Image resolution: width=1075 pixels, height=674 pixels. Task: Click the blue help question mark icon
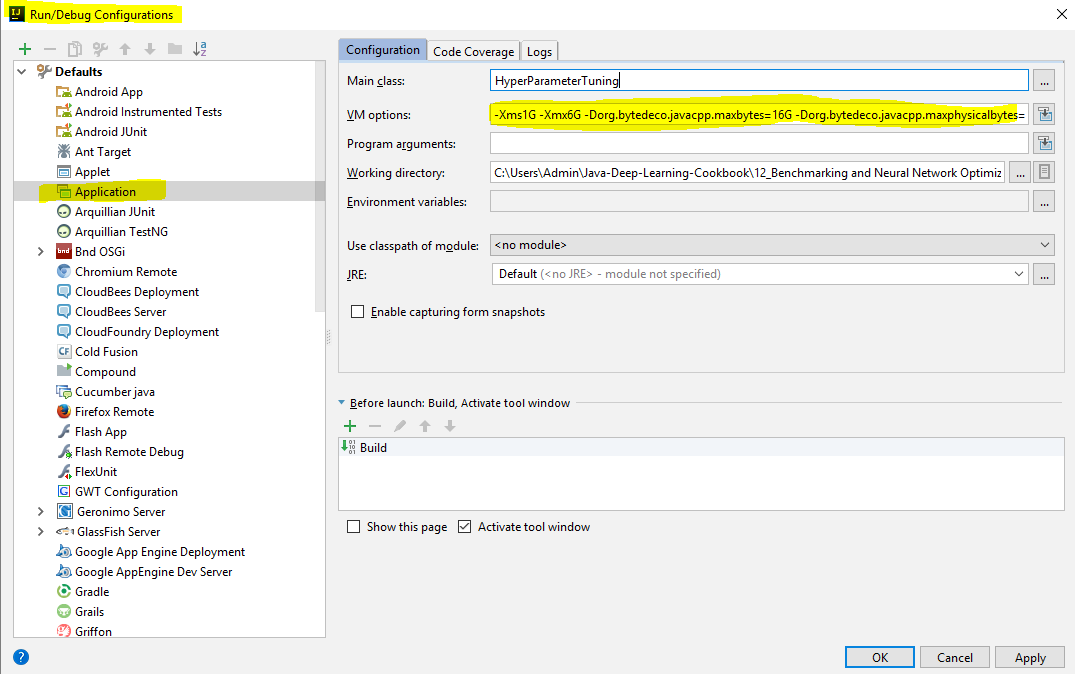click(21, 657)
